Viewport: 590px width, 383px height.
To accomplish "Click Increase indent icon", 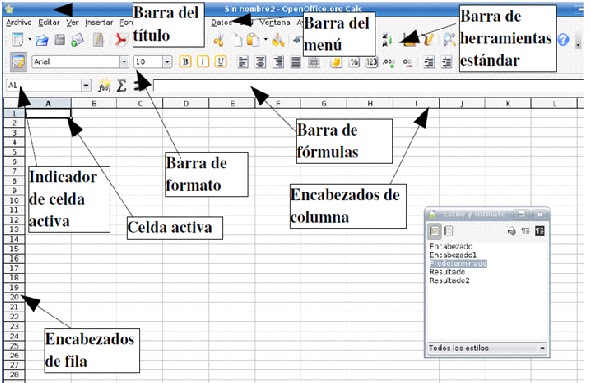I will click(447, 62).
